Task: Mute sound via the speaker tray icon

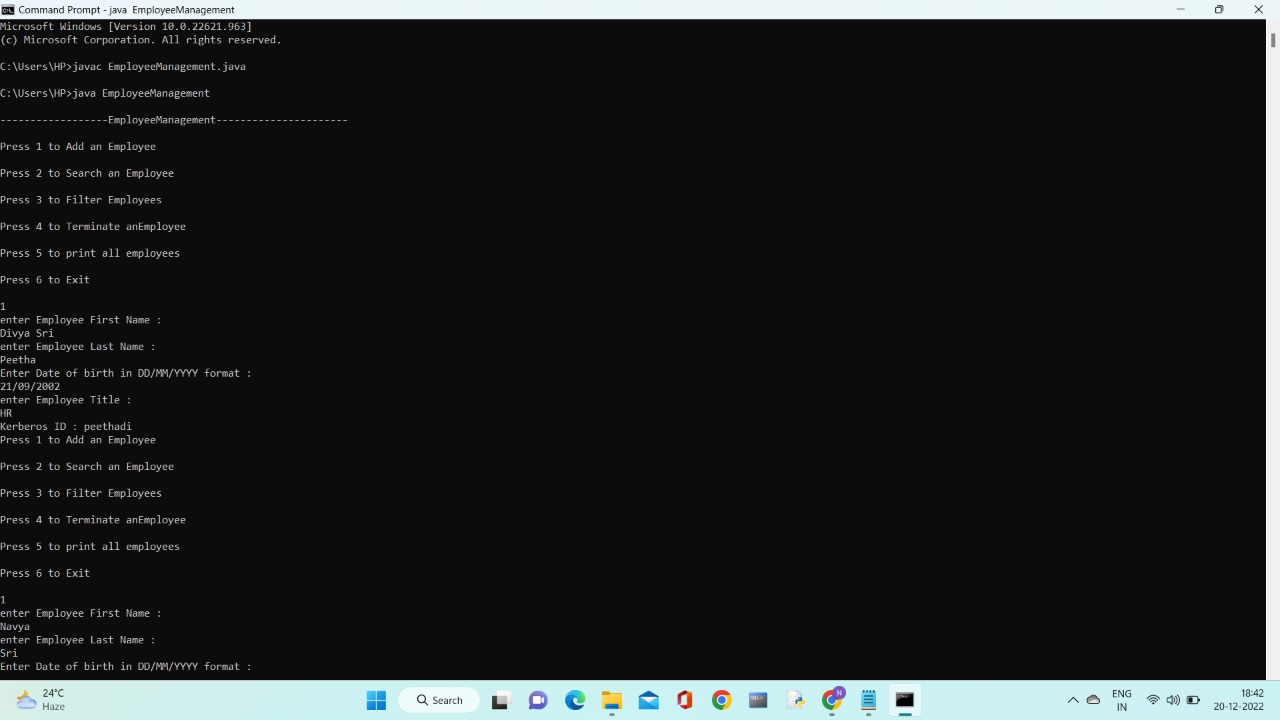Action: coord(1173,700)
